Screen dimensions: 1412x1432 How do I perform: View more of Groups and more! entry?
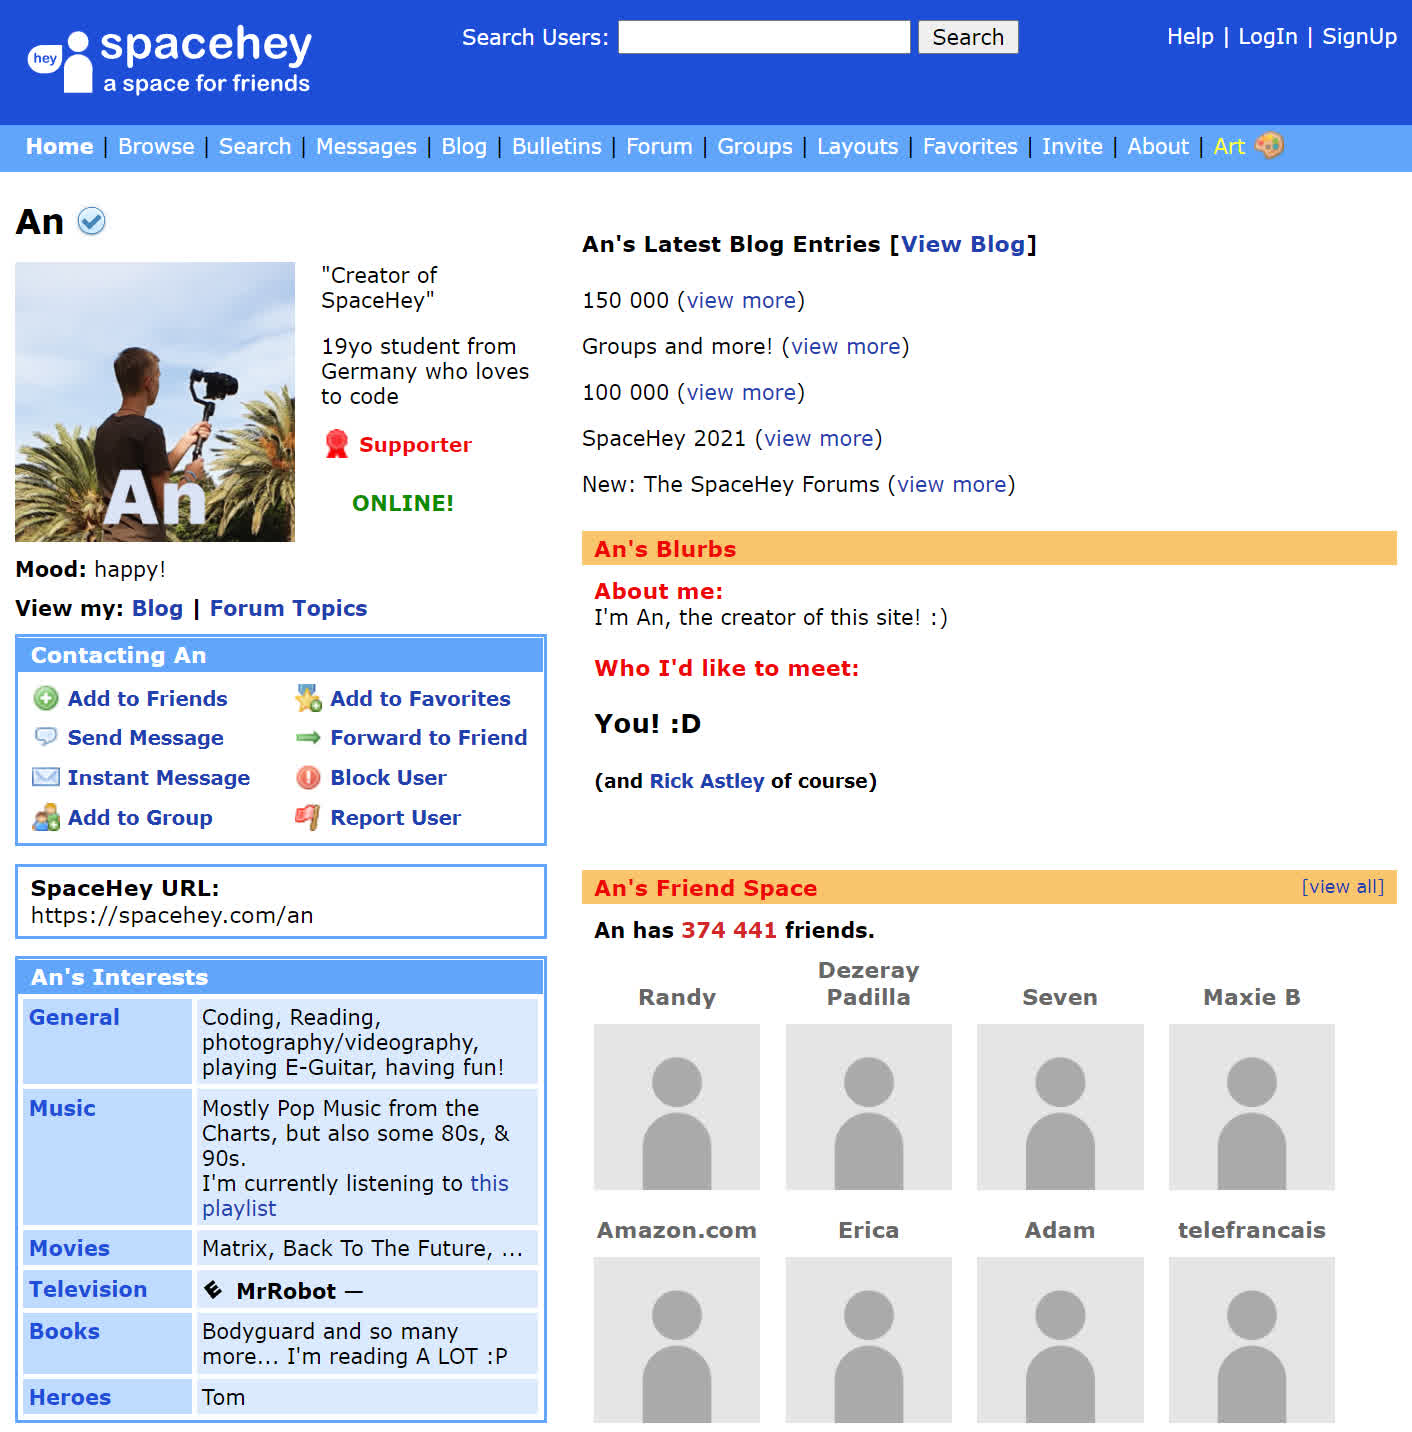(x=846, y=346)
